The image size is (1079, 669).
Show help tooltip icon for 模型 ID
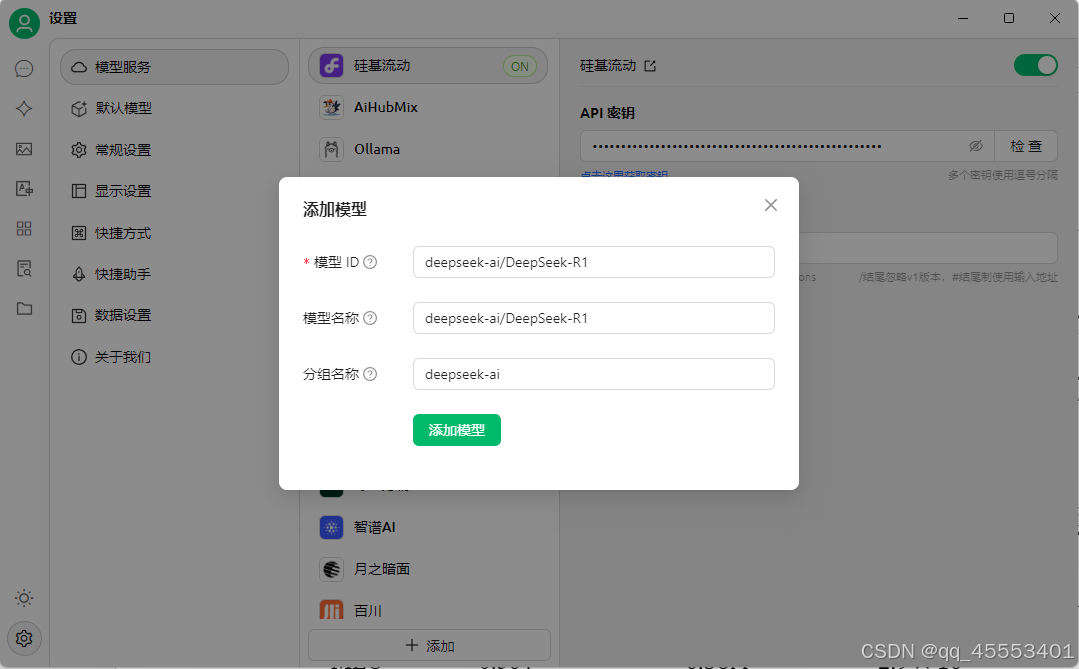pyautogui.click(x=370, y=262)
